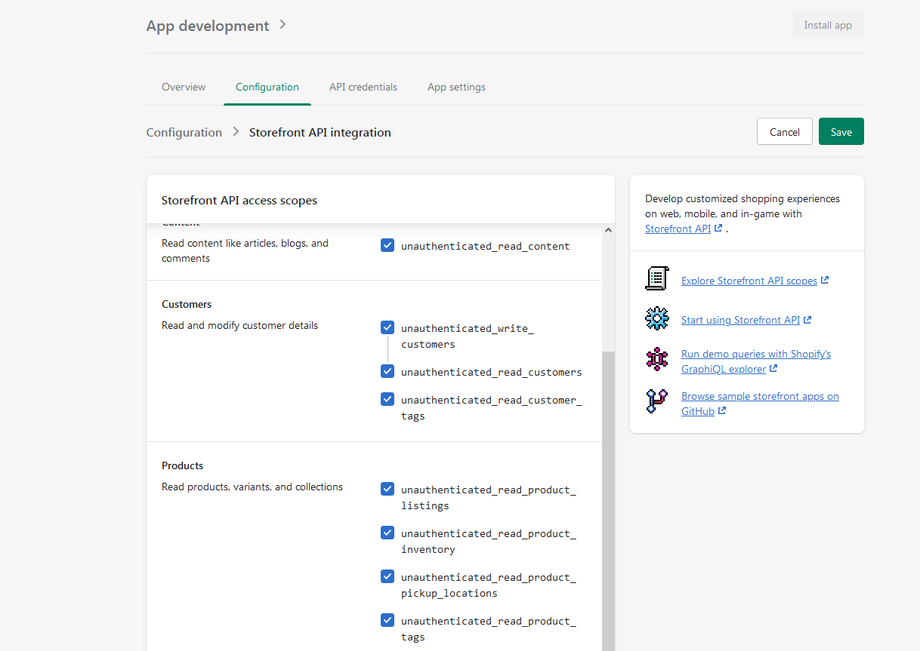Image resolution: width=920 pixels, height=651 pixels.
Task: Open Explore Storefront API scopes link
Action: pyautogui.click(x=749, y=281)
